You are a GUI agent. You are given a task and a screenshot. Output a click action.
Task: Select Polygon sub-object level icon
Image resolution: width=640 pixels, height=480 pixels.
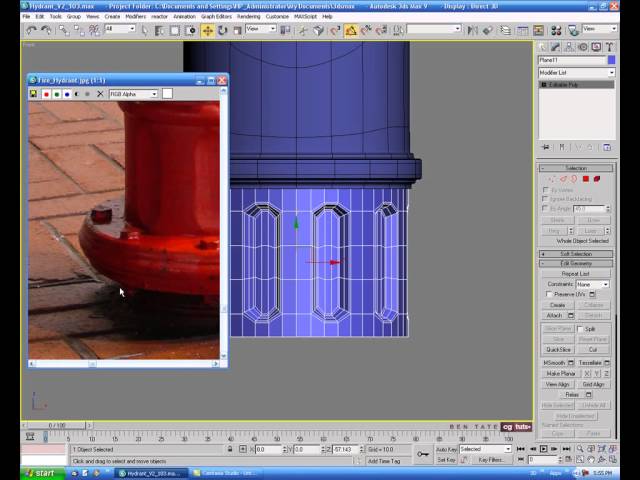coord(587,179)
